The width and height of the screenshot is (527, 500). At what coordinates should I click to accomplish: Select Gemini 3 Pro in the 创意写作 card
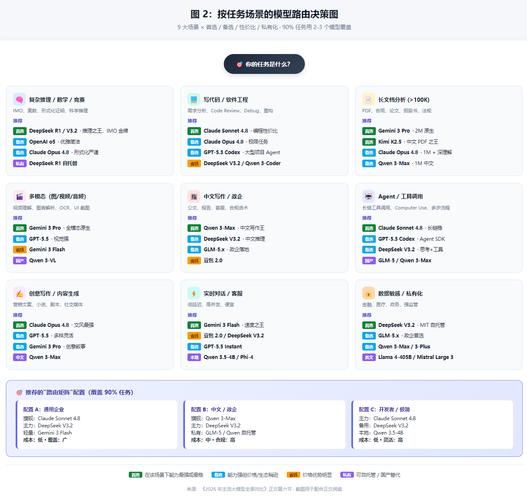49,346
